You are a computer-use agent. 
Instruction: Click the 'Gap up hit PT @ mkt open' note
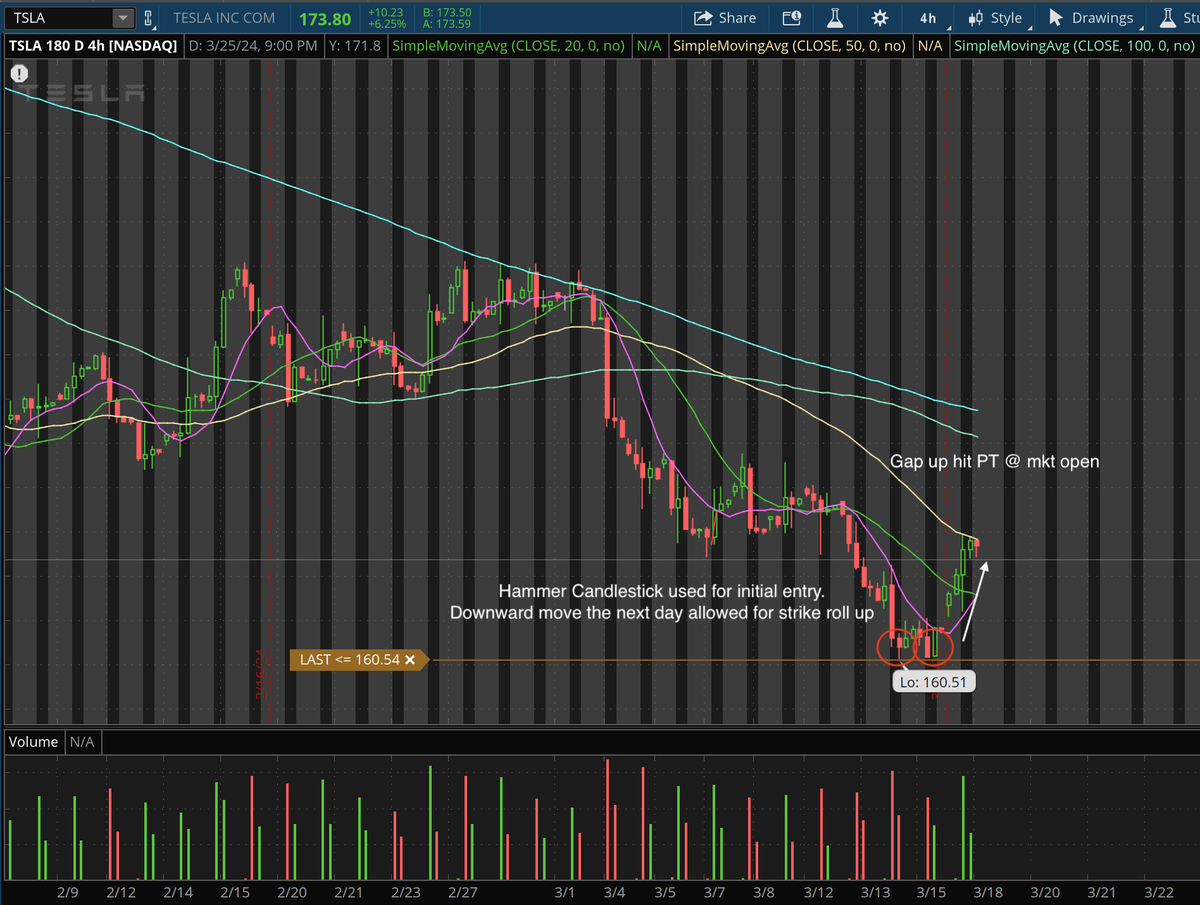995,462
